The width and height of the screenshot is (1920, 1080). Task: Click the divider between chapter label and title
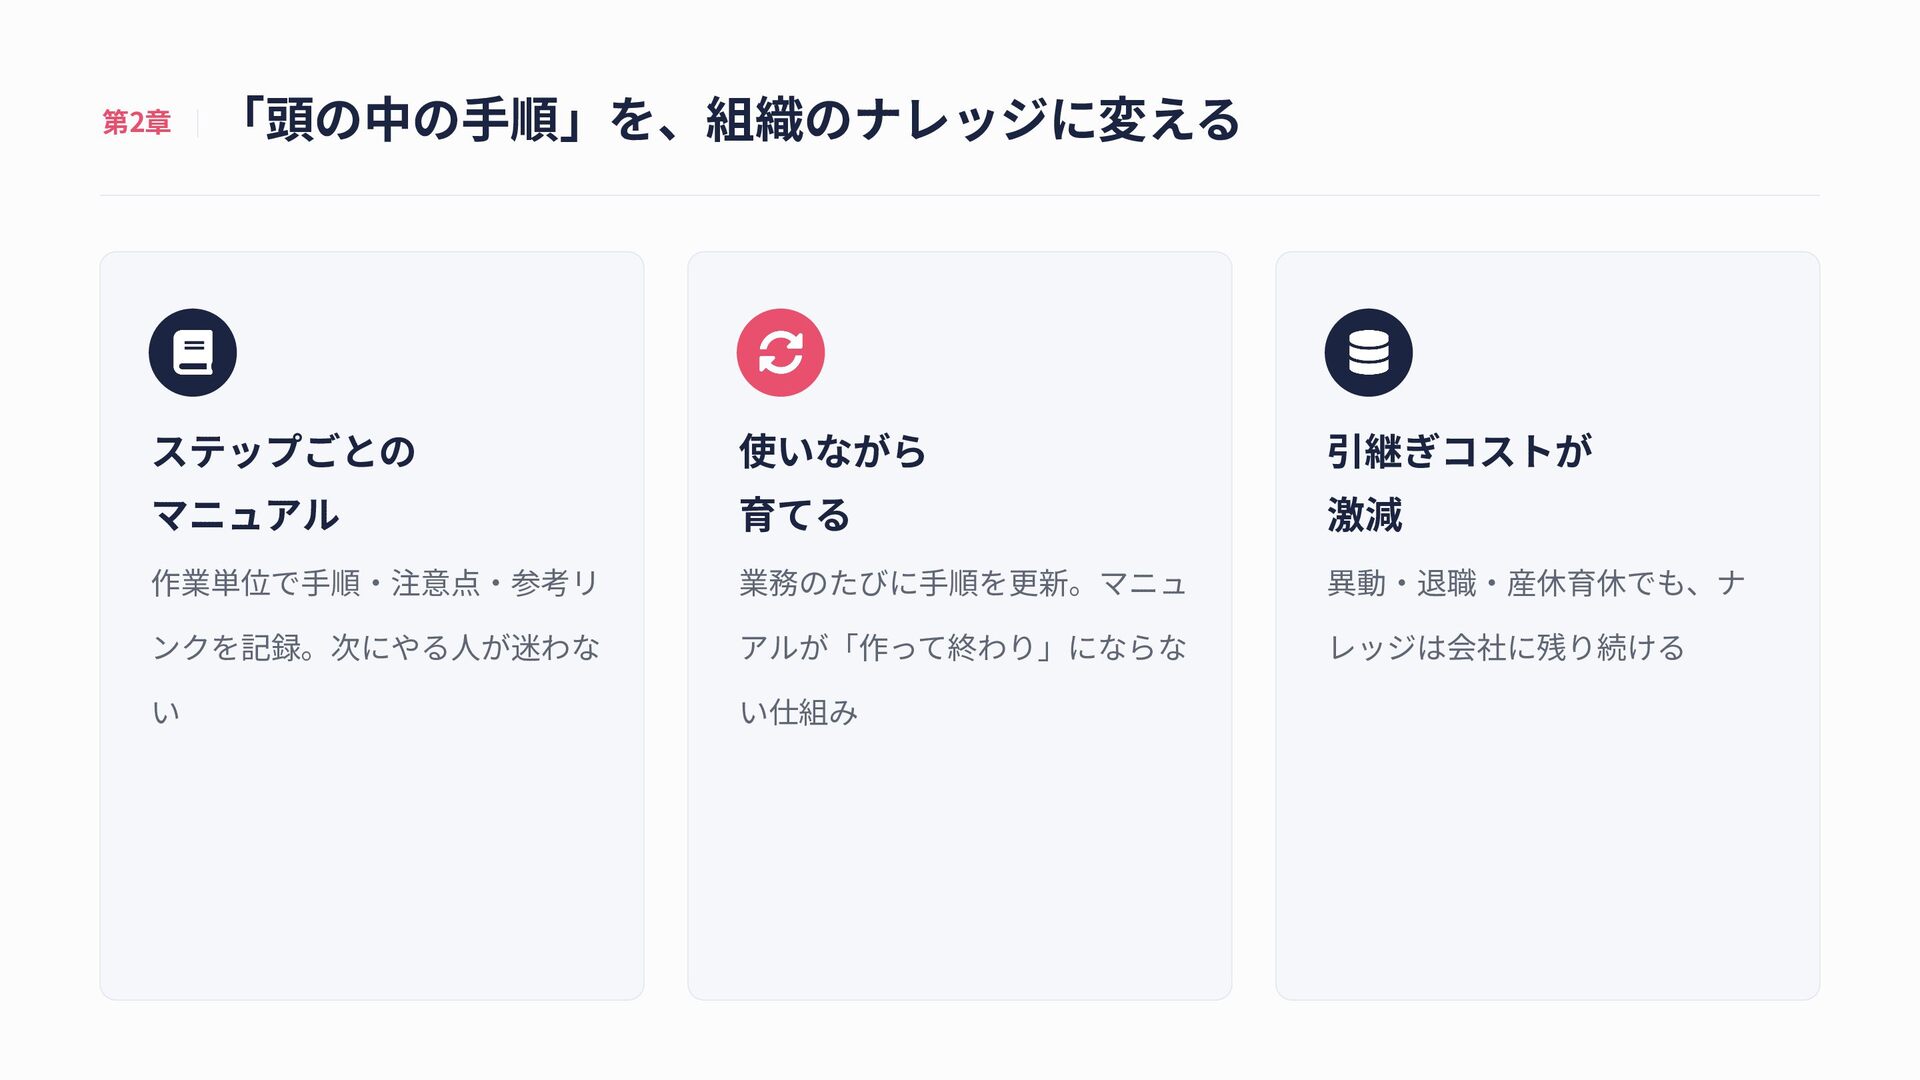point(198,123)
